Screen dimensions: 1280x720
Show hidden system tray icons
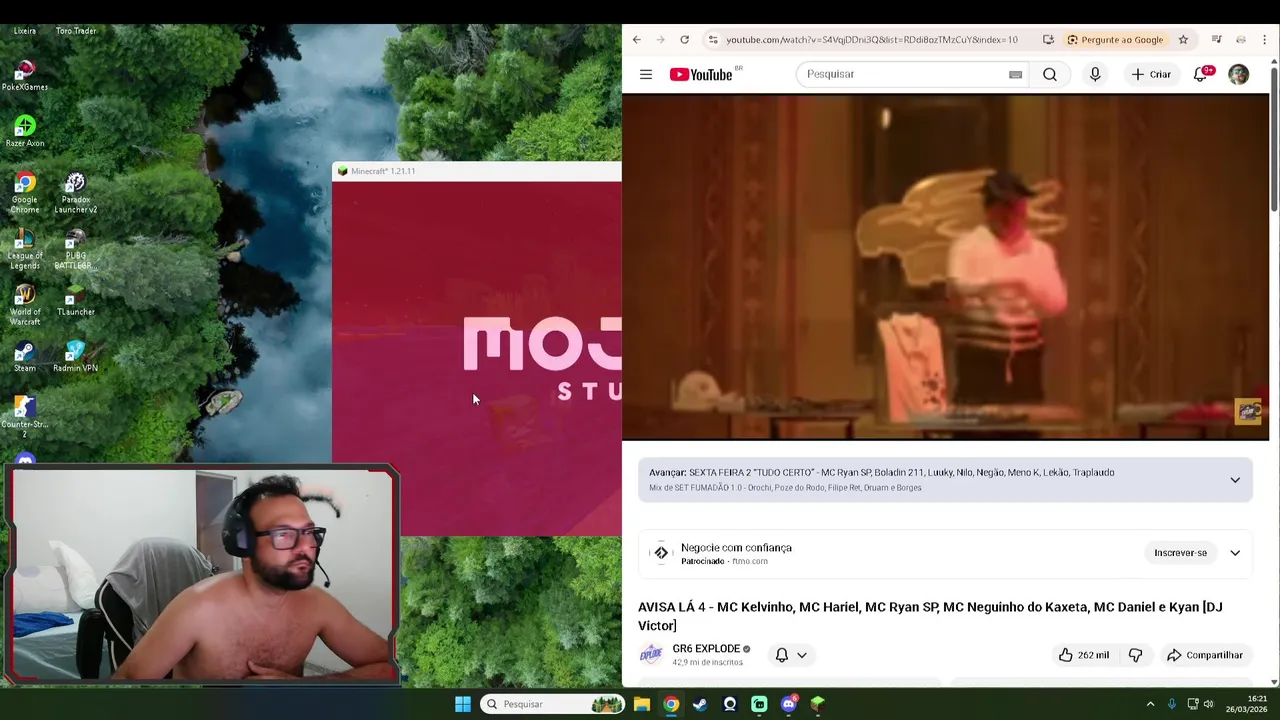pos(1150,704)
